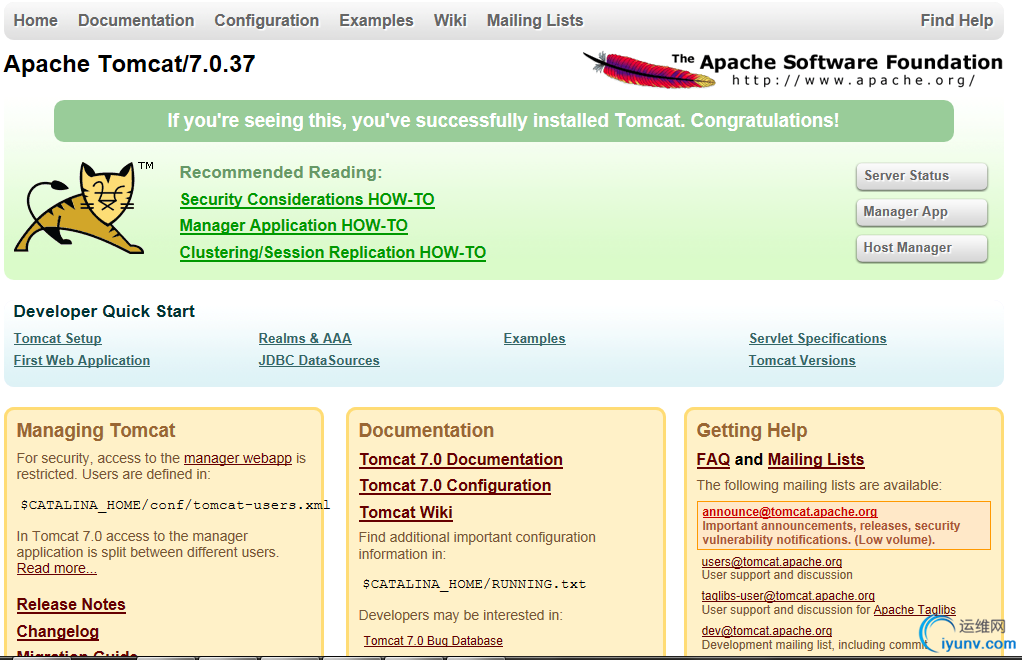Click the Examples link in Developer Quick Start
The height and width of the screenshot is (660, 1022).
click(x=534, y=338)
